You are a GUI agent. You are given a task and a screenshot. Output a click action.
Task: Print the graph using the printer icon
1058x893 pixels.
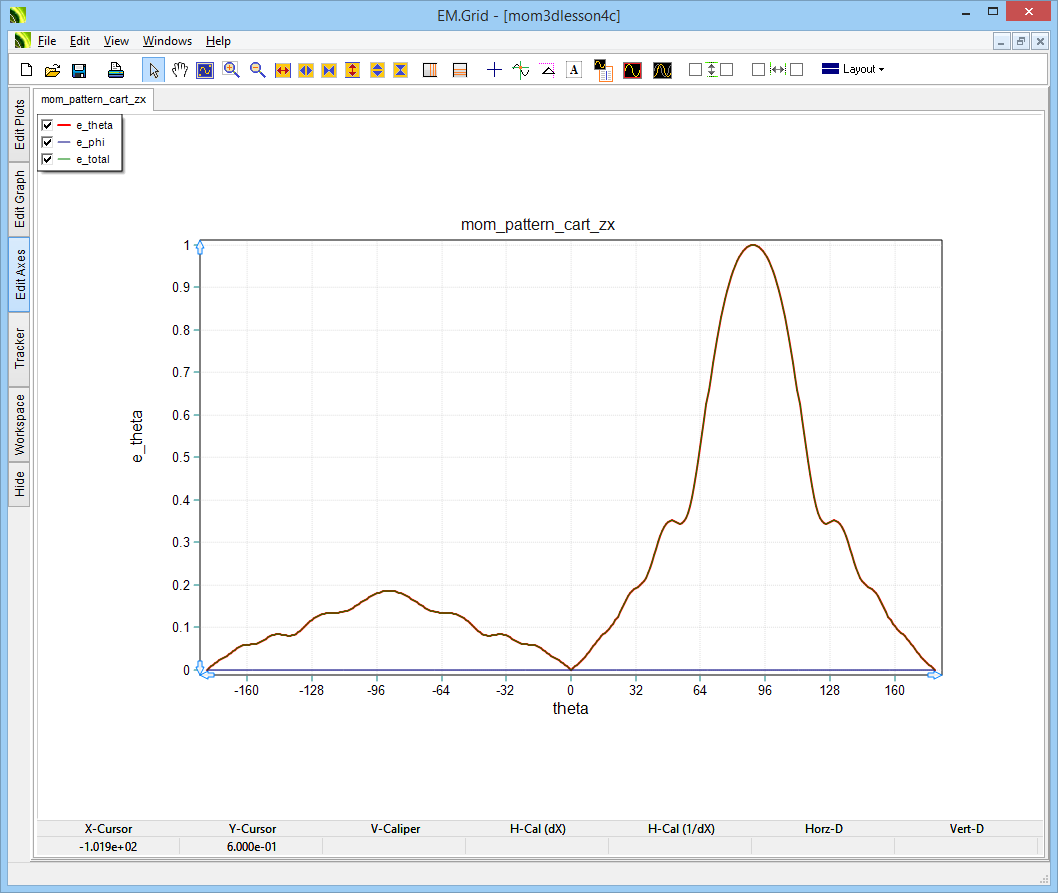pyautogui.click(x=116, y=70)
